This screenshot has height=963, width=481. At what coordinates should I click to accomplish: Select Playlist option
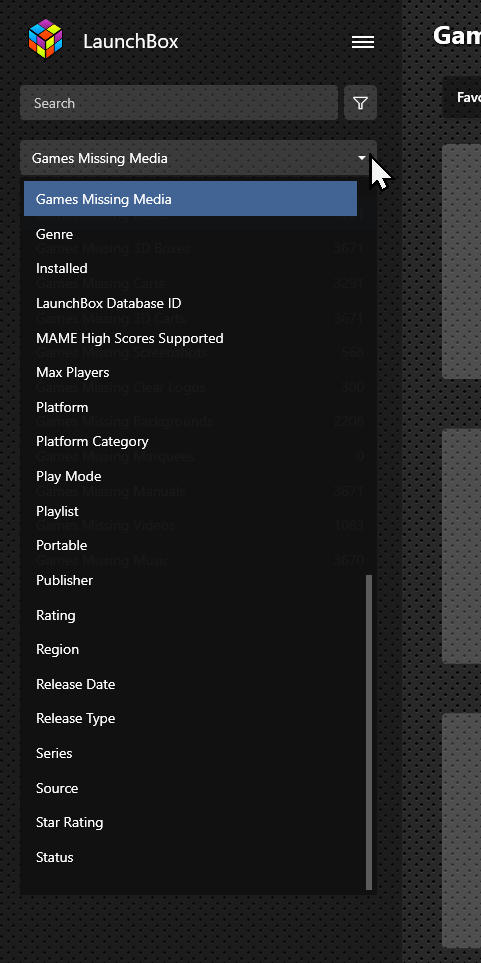[190, 511]
